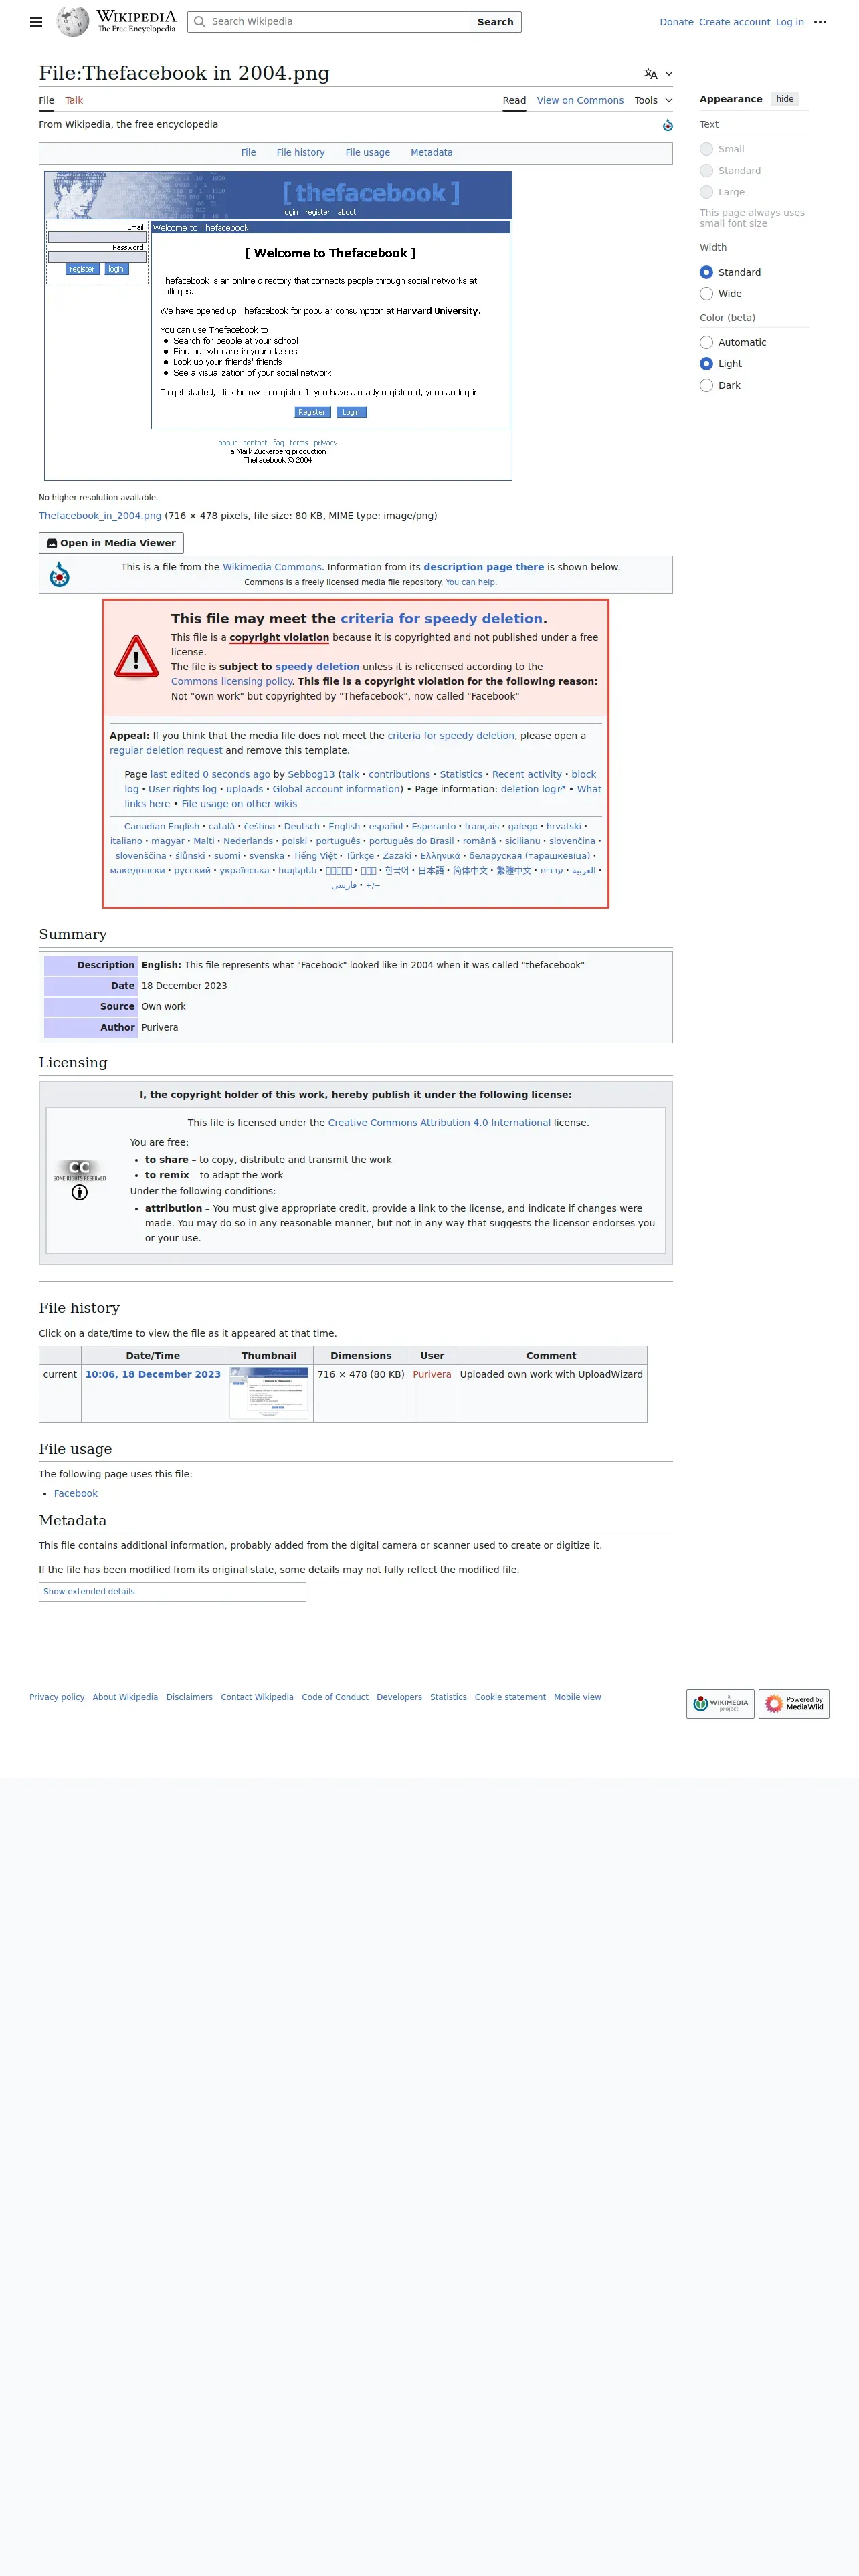Click Privacy policy footer link
The width and height of the screenshot is (859, 2576).
57,1697
